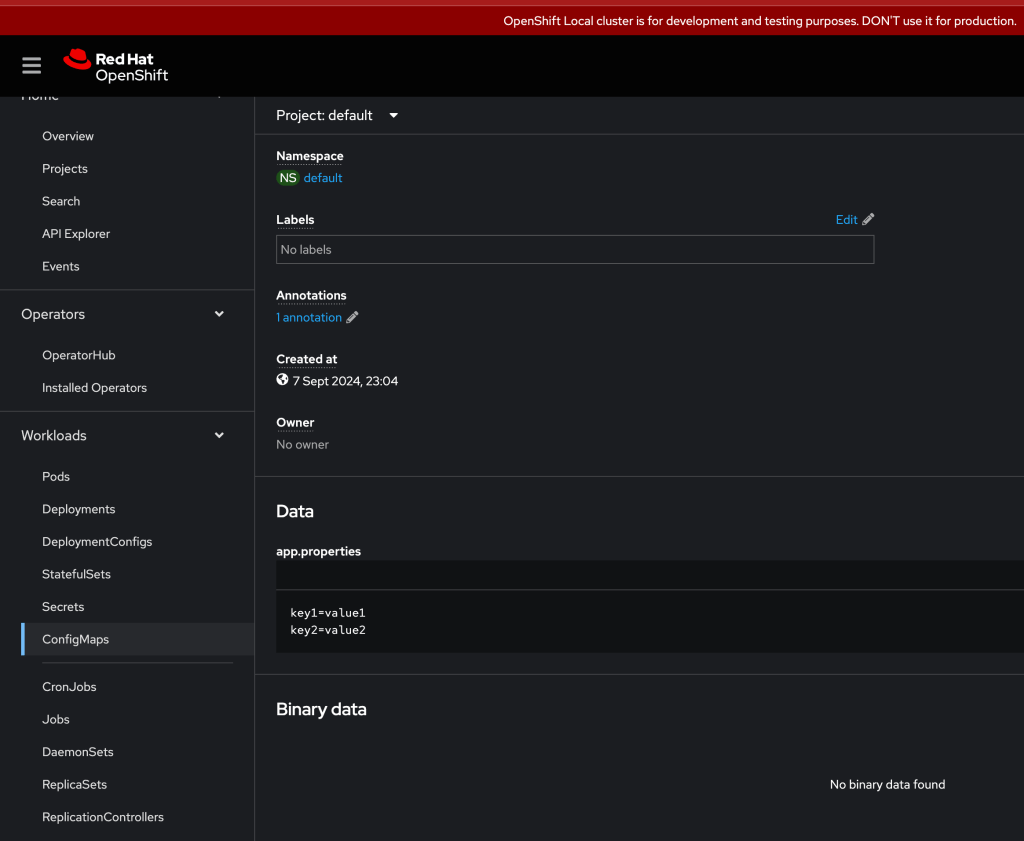Click the default namespace link
Screen dimensions: 1024x841
[323, 178]
